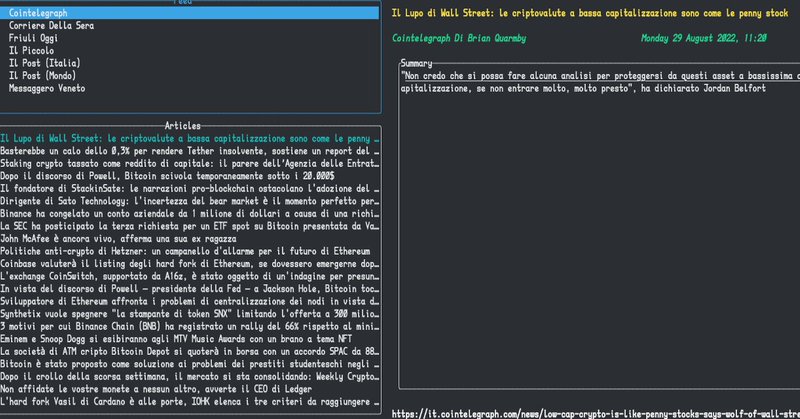Select the 'La società di ATM cripto Bitcoin Depot' article
The width and height of the screenshot is (800, 419).
click(190, 351)
